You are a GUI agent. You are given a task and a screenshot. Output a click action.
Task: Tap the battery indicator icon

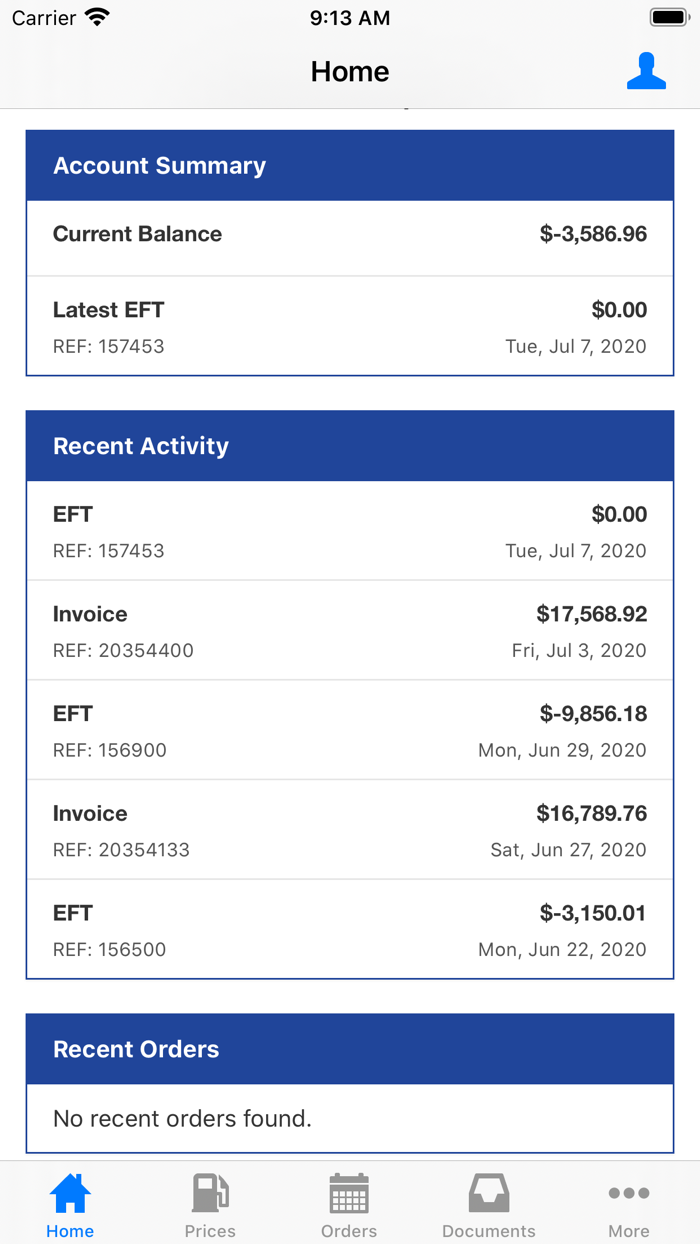tap(669, 18)
